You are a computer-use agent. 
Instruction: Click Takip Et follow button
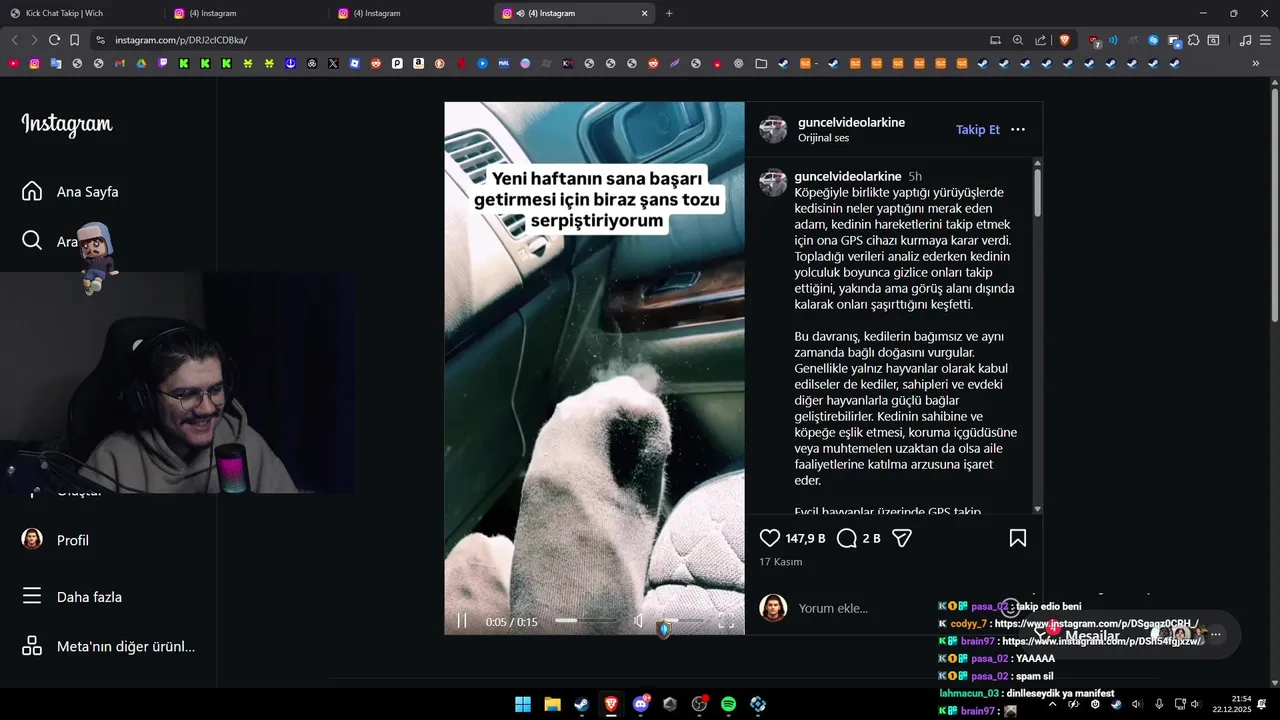(977, 130)
